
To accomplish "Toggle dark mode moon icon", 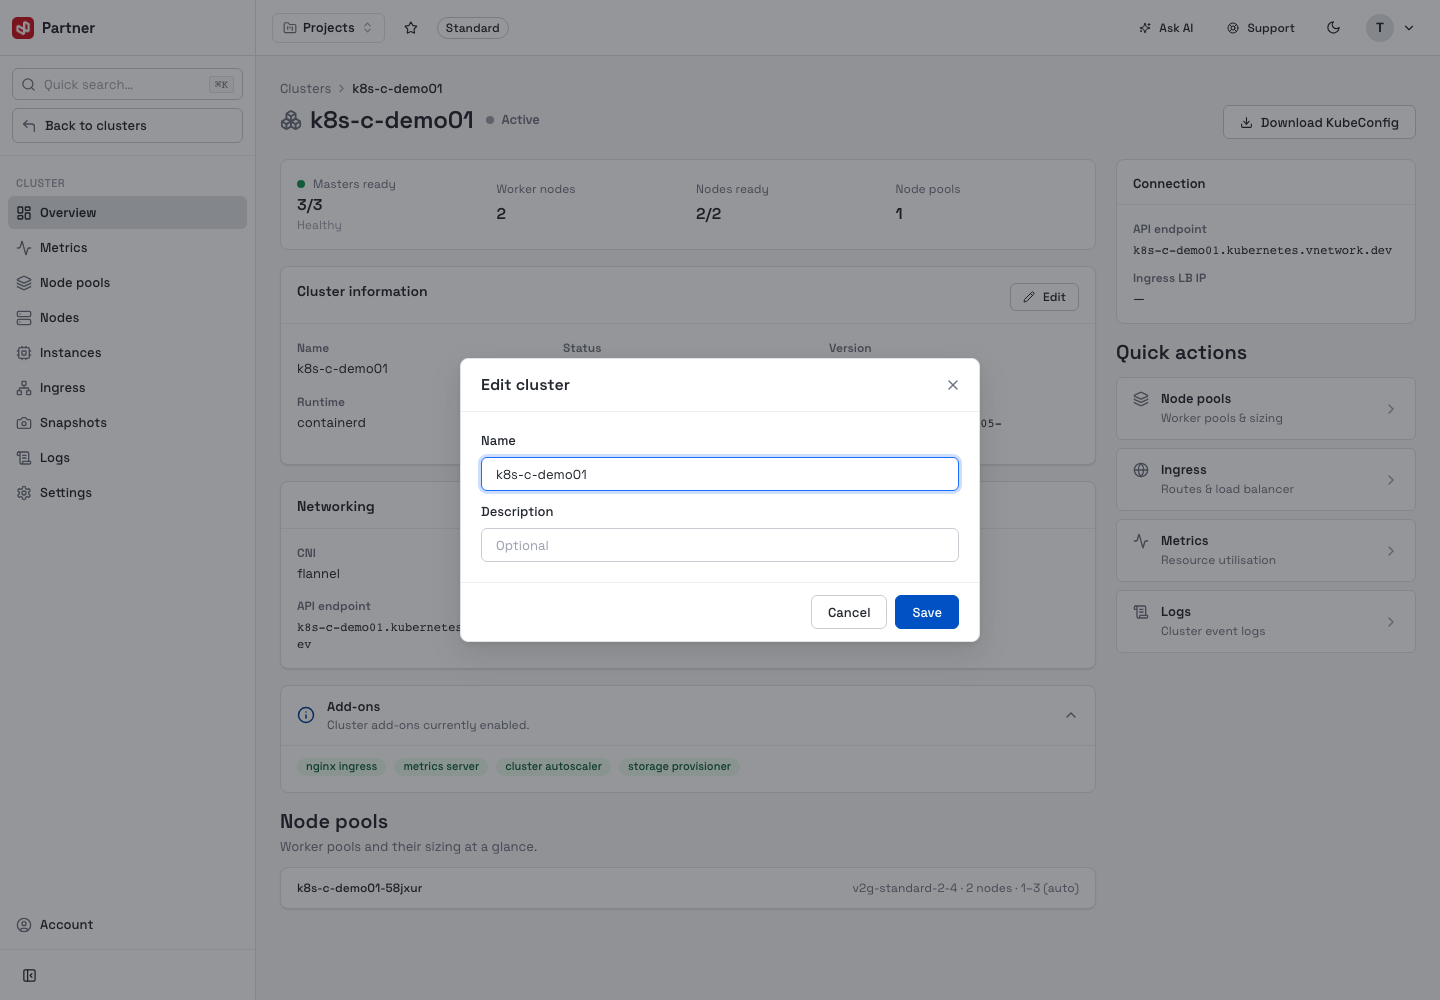I will click(1334, 28).
